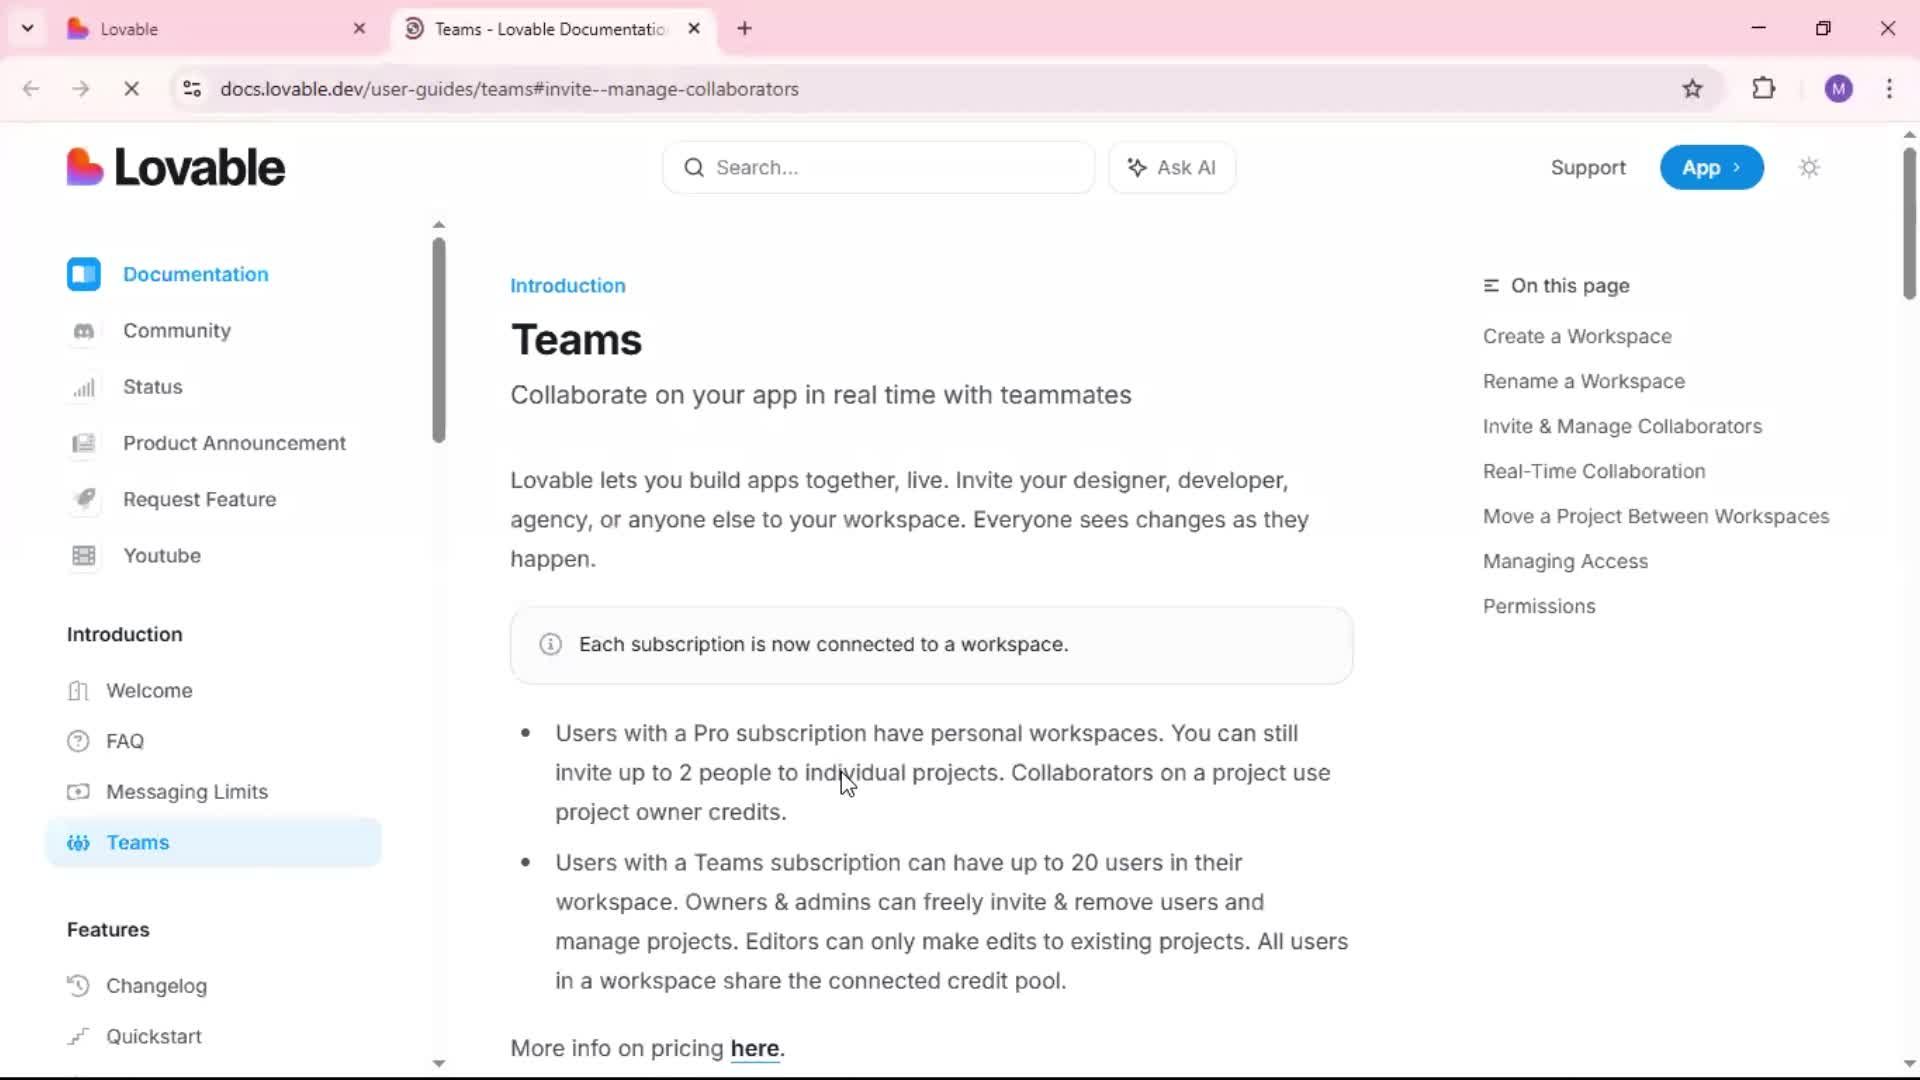Open the Chrome three-dot menu
This screenshot has width=1920, height=1080.
[1889, 89]
